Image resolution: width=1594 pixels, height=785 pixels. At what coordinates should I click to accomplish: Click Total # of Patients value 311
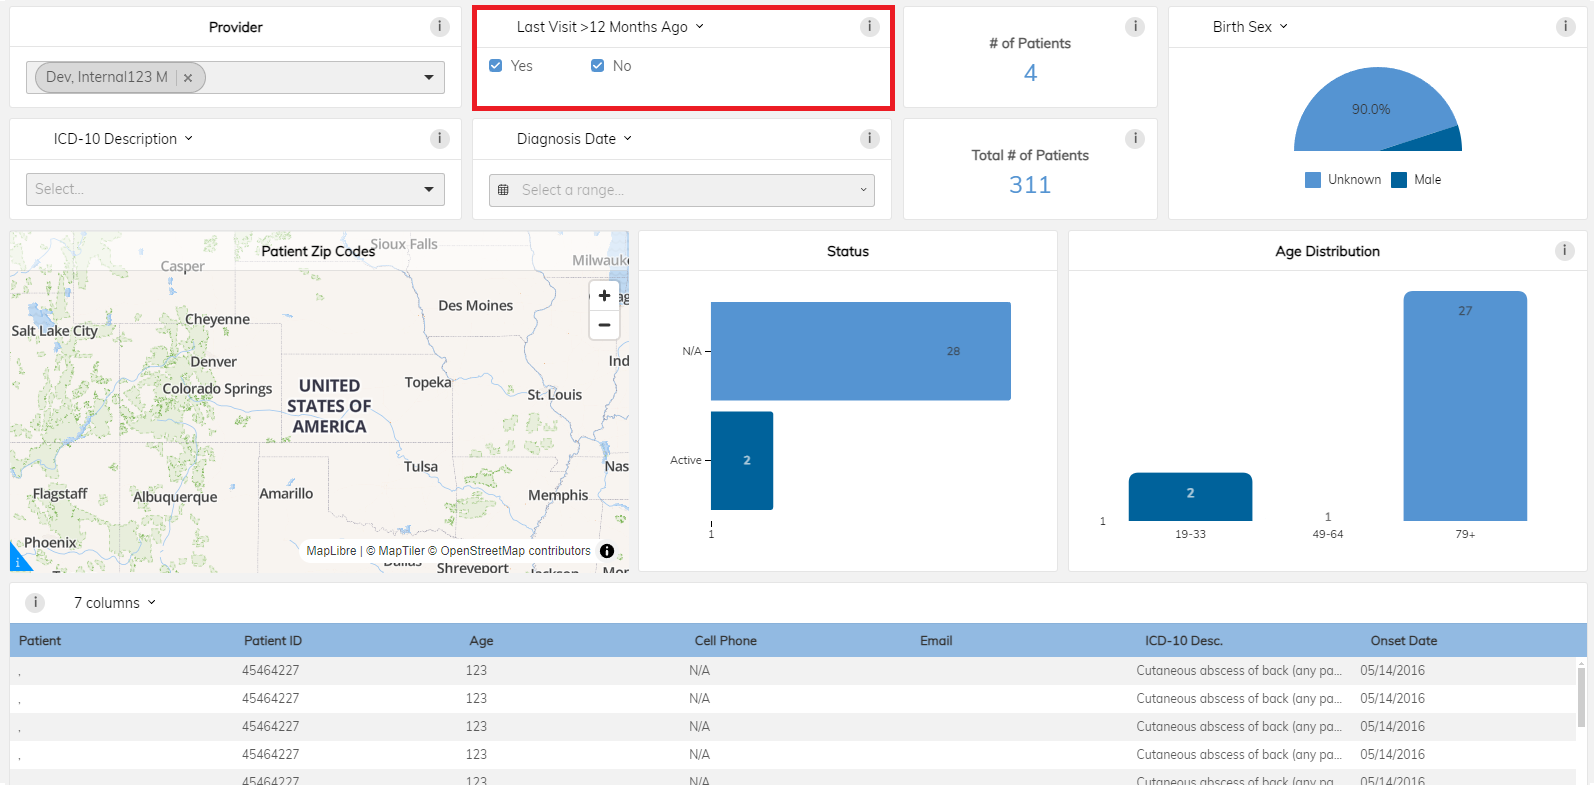pos(1030,185)
